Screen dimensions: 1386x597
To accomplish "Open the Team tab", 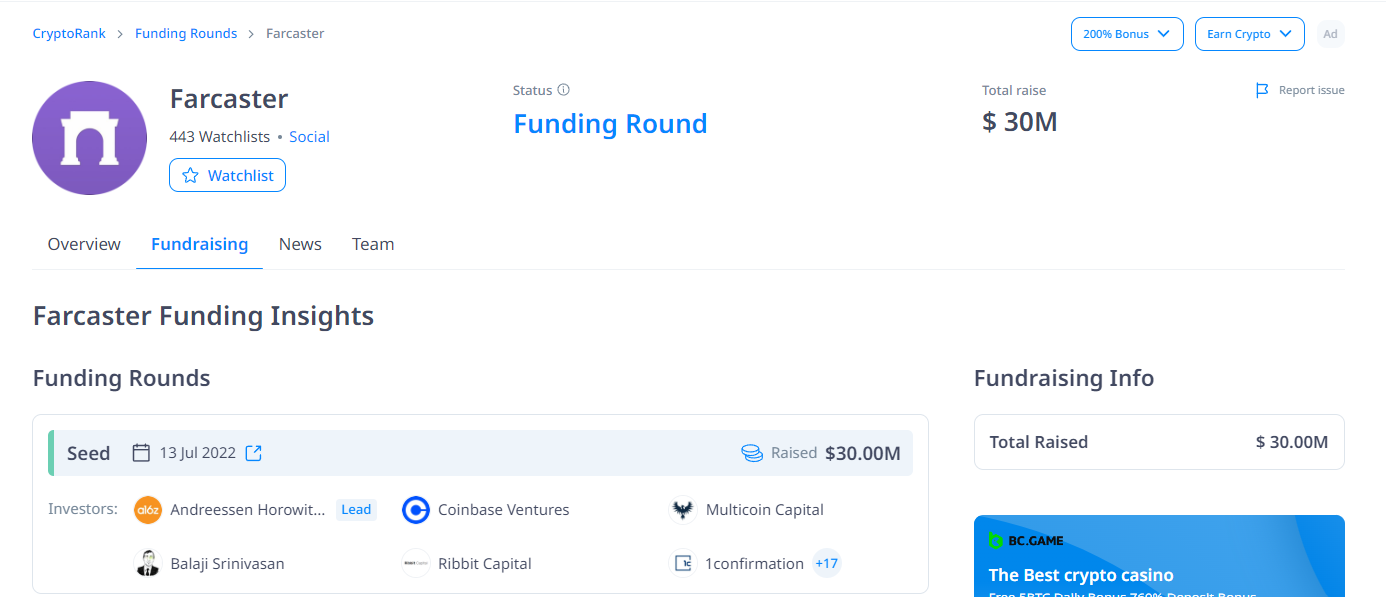I will coord(373,244).
